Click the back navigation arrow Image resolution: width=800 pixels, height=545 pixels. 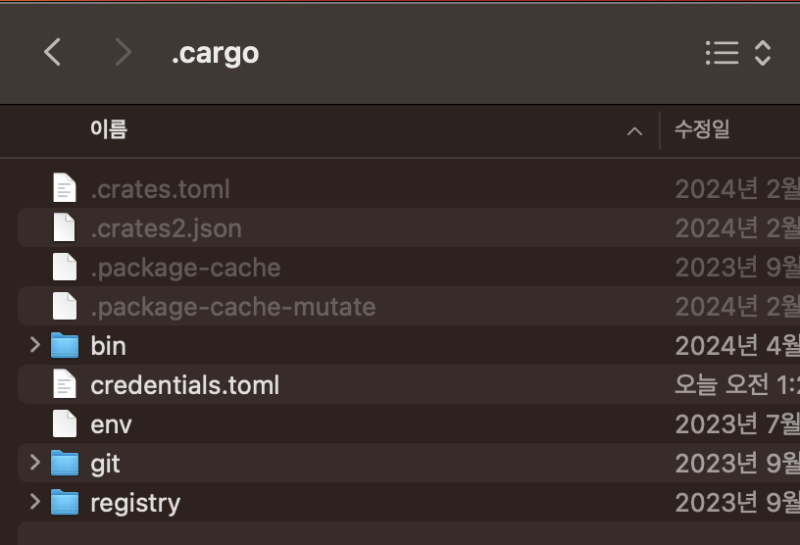tap(53, 53)
